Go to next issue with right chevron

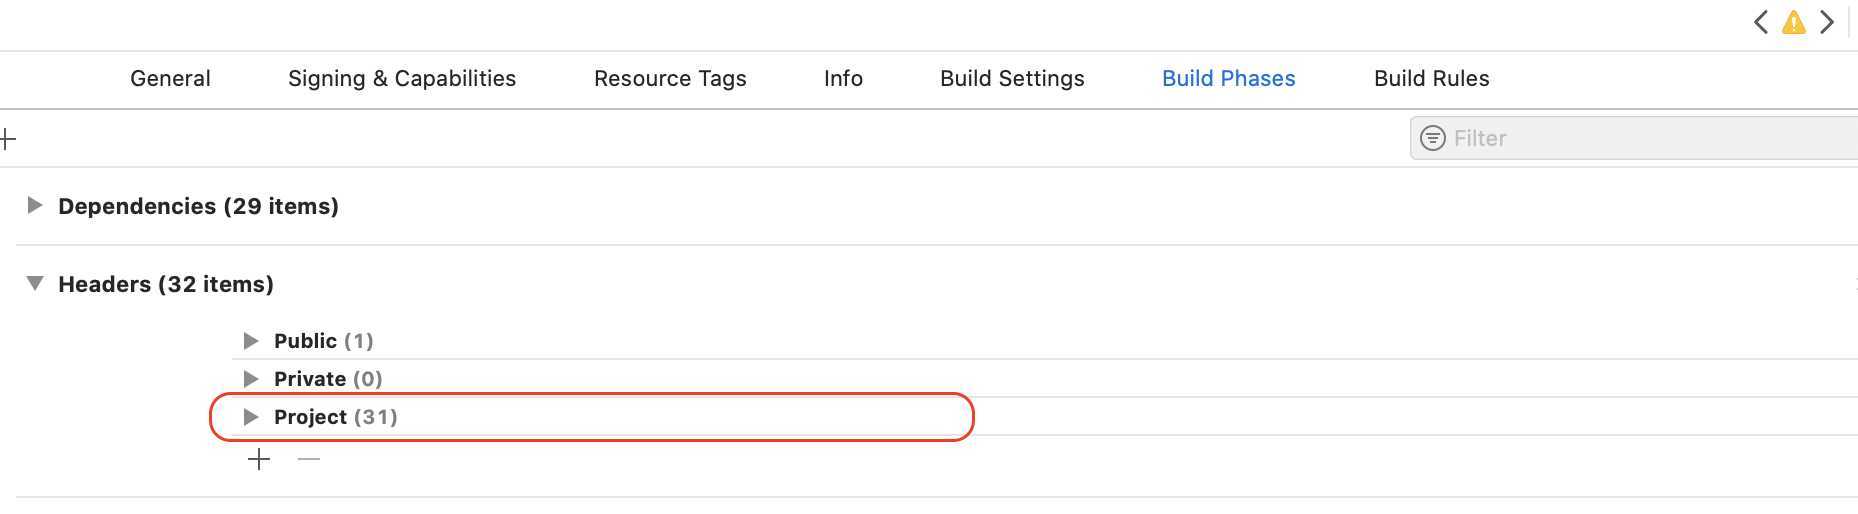1827,22
